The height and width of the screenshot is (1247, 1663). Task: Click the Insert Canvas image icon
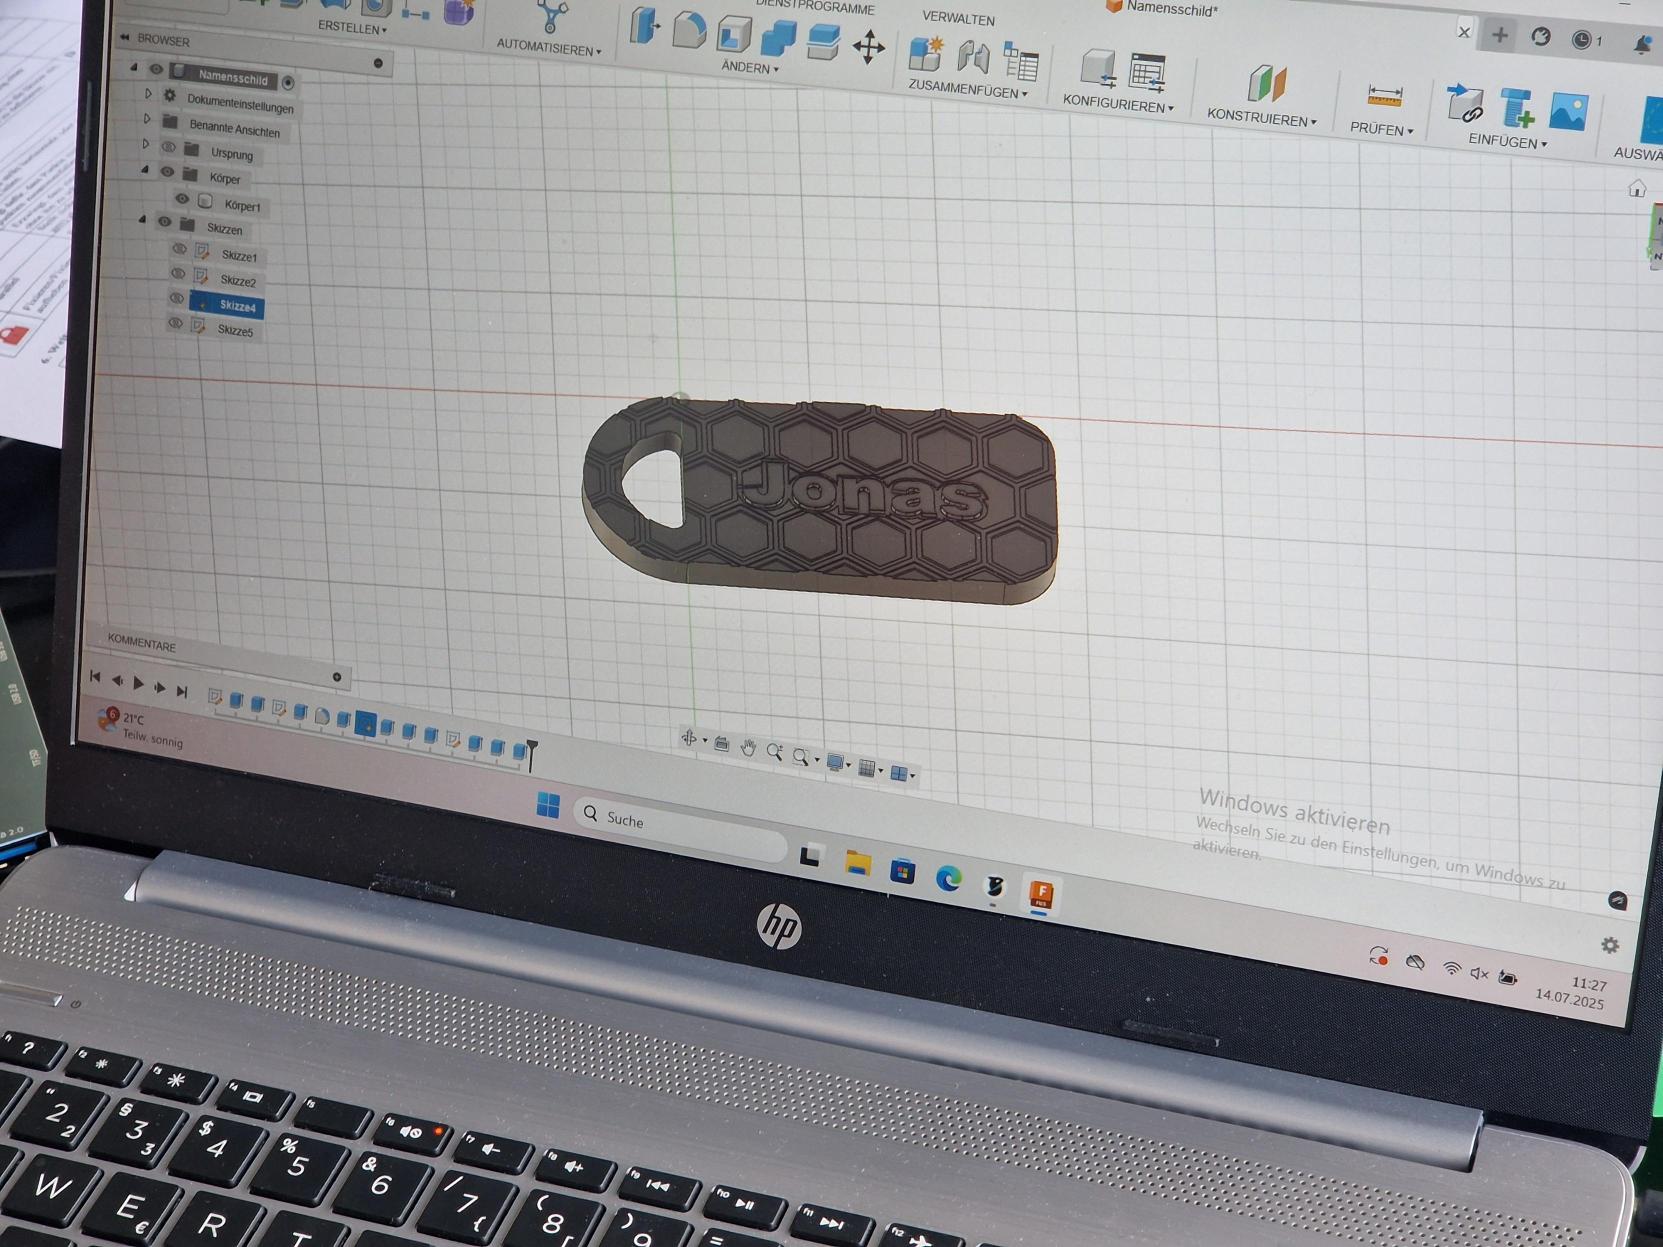click(x=1568, y=111)
